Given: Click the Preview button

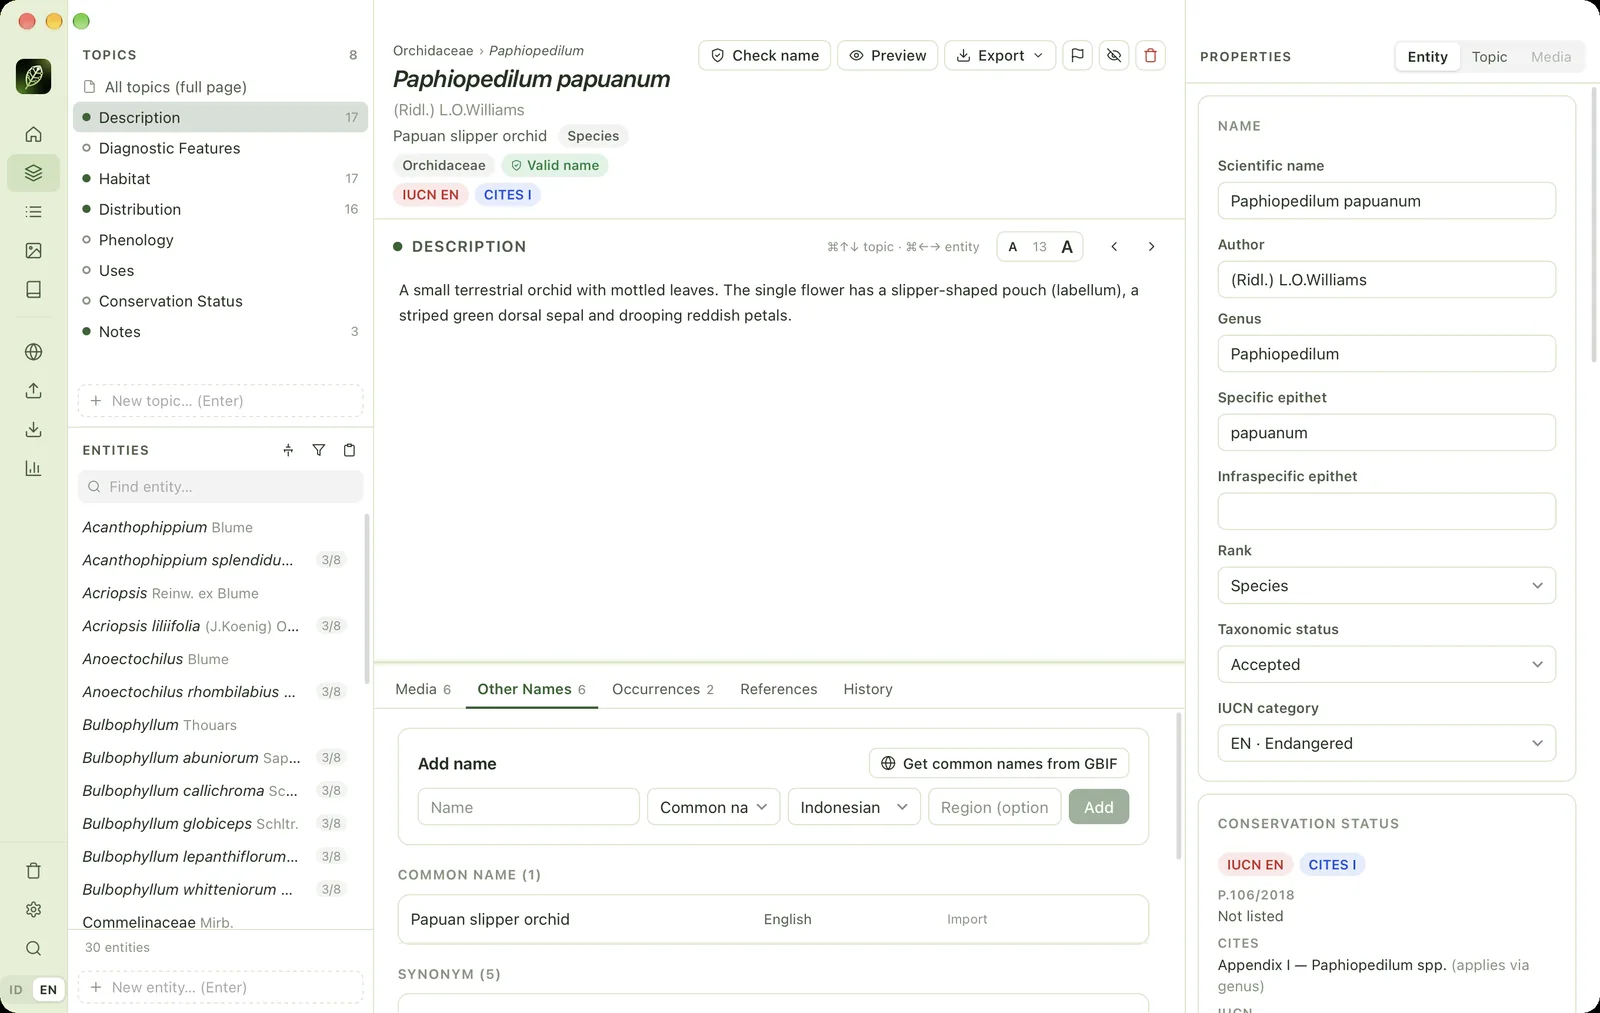Looking at the screenshot, I should [x=887, y=55].
